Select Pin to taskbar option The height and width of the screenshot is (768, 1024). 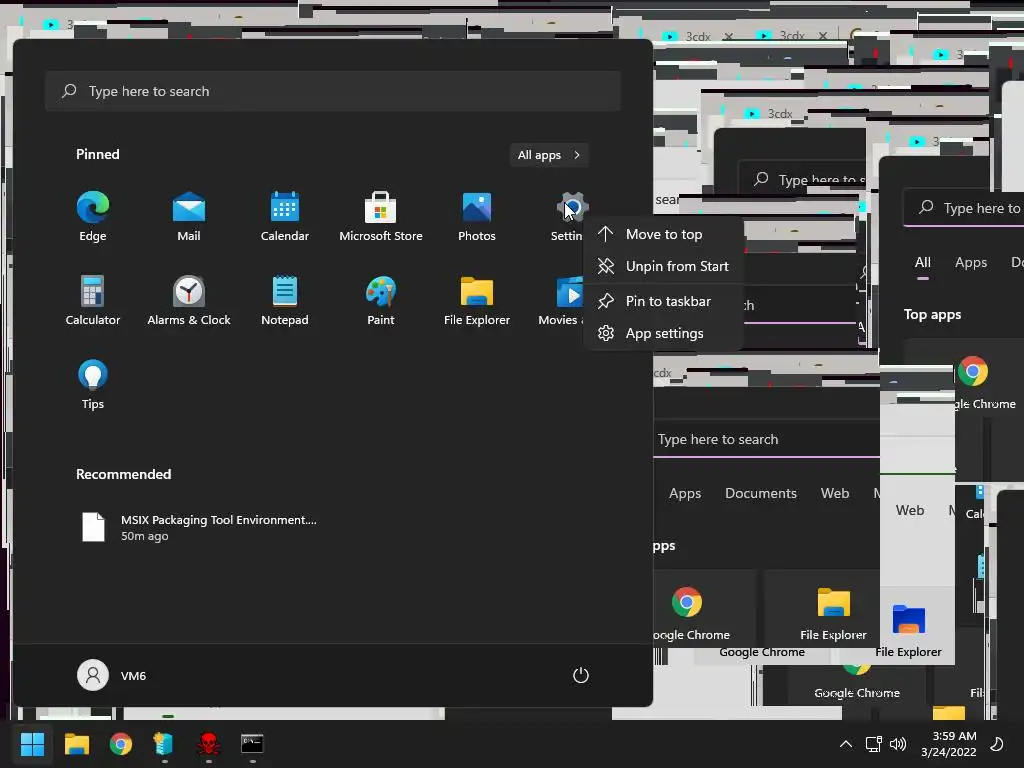(664, 301)
